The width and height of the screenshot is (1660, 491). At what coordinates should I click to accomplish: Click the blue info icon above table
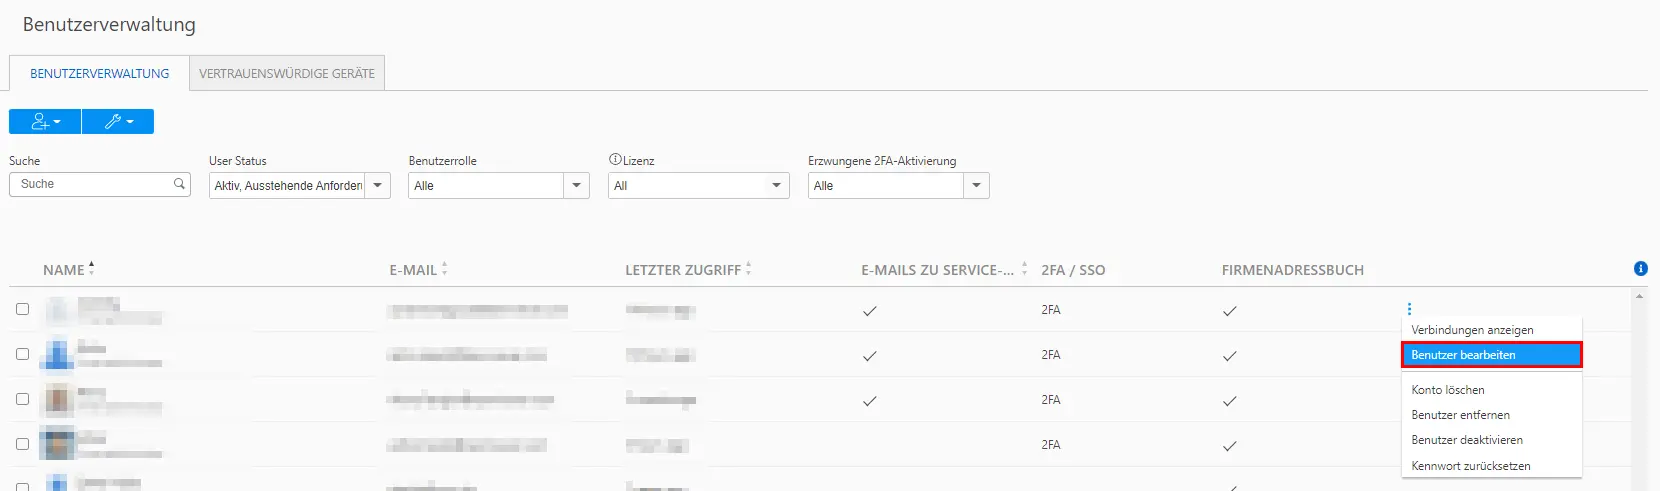(1640, 268)
